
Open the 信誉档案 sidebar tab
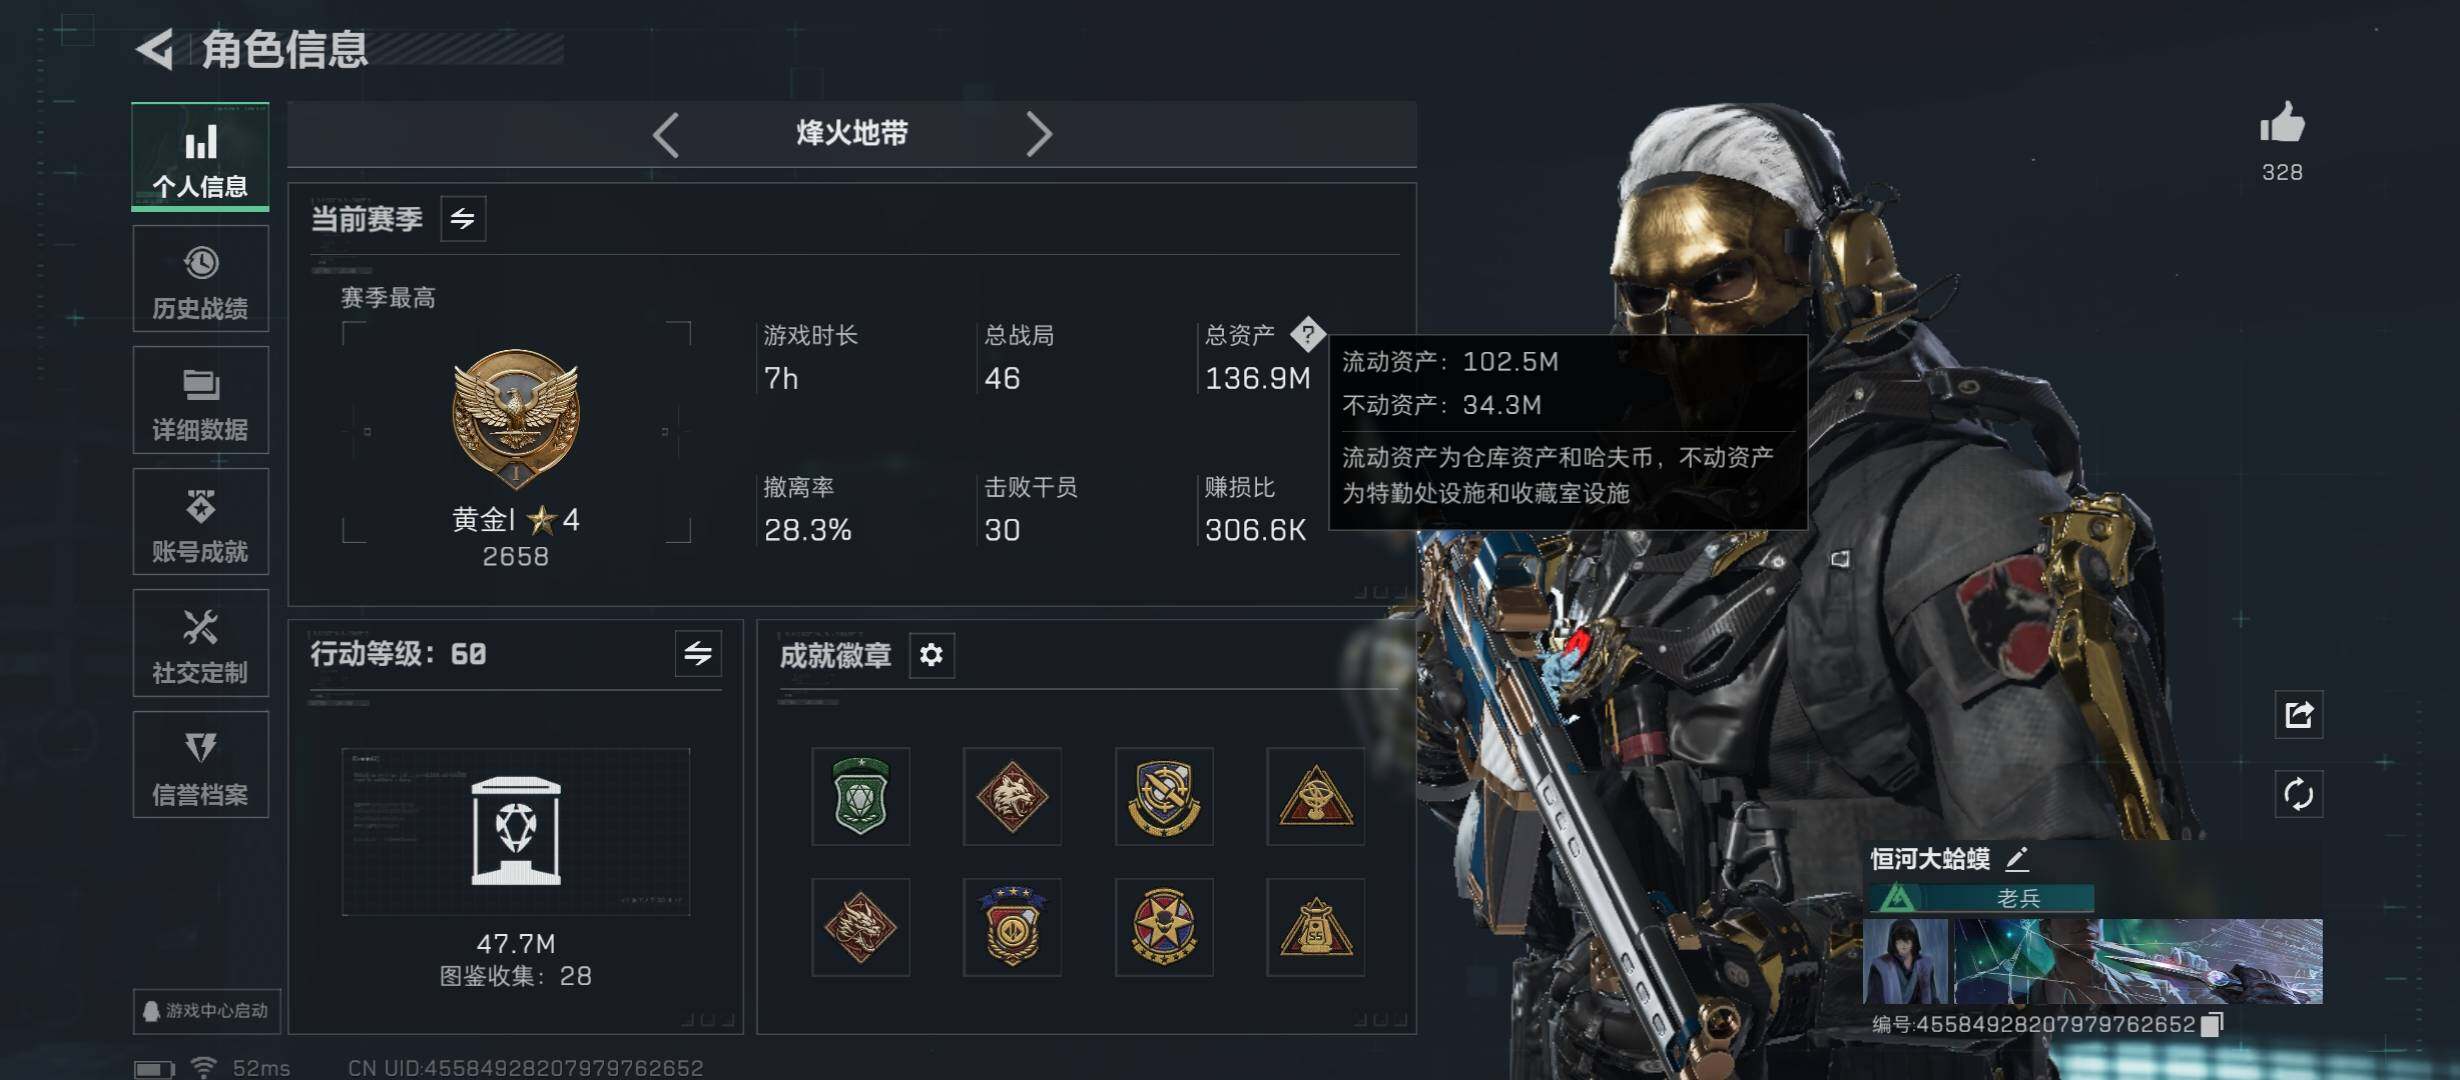point(200,765)
